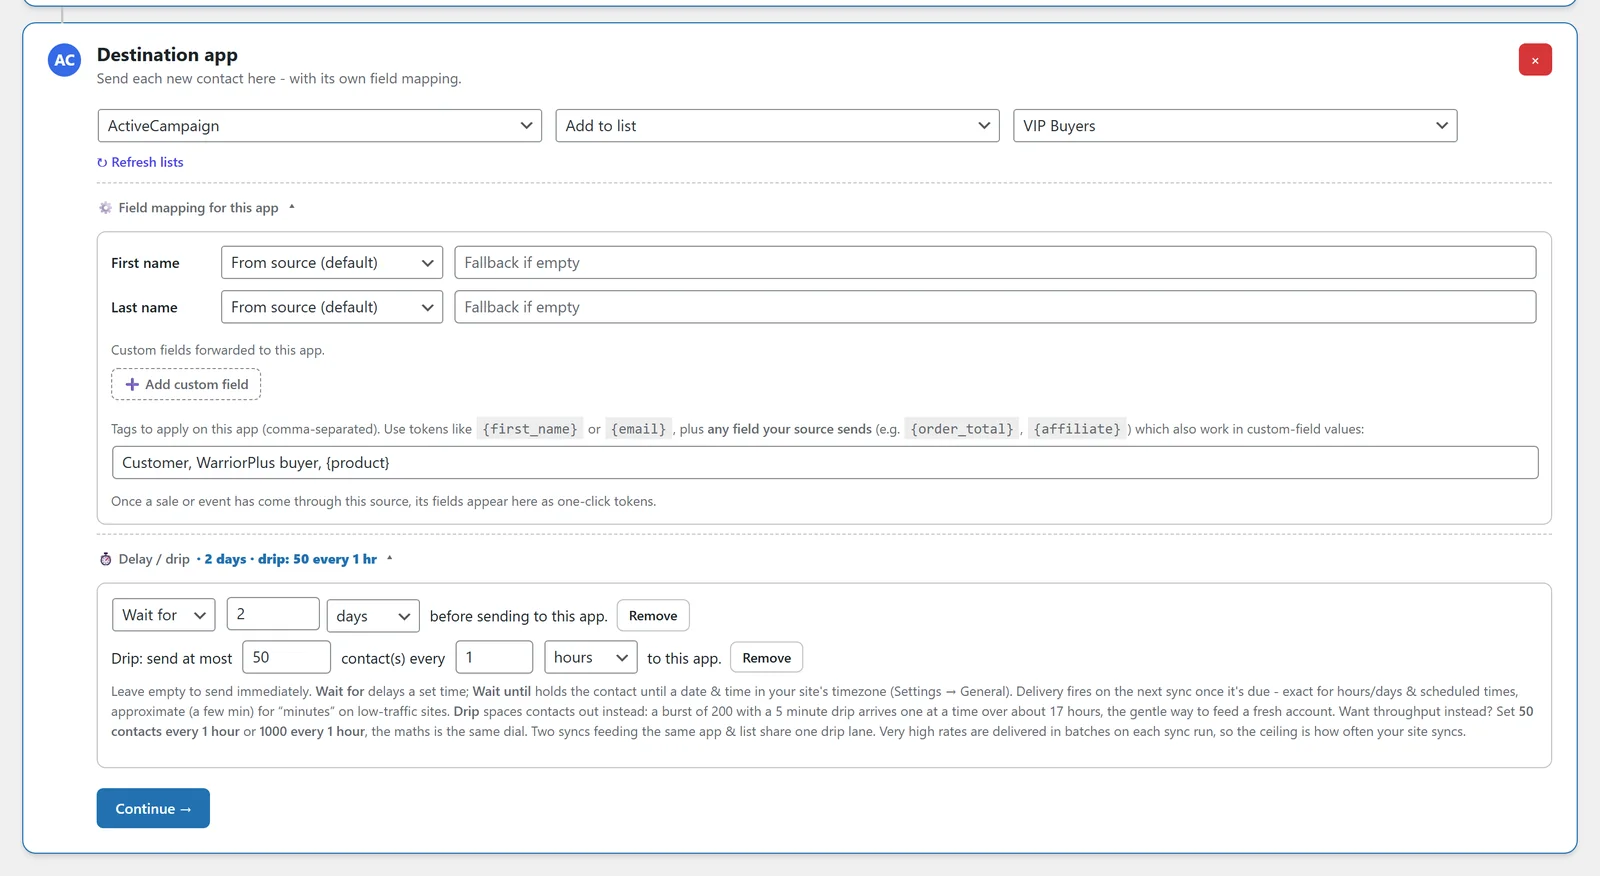Click the {order_total} token example

pyautogui.click(x=962, y=429)
